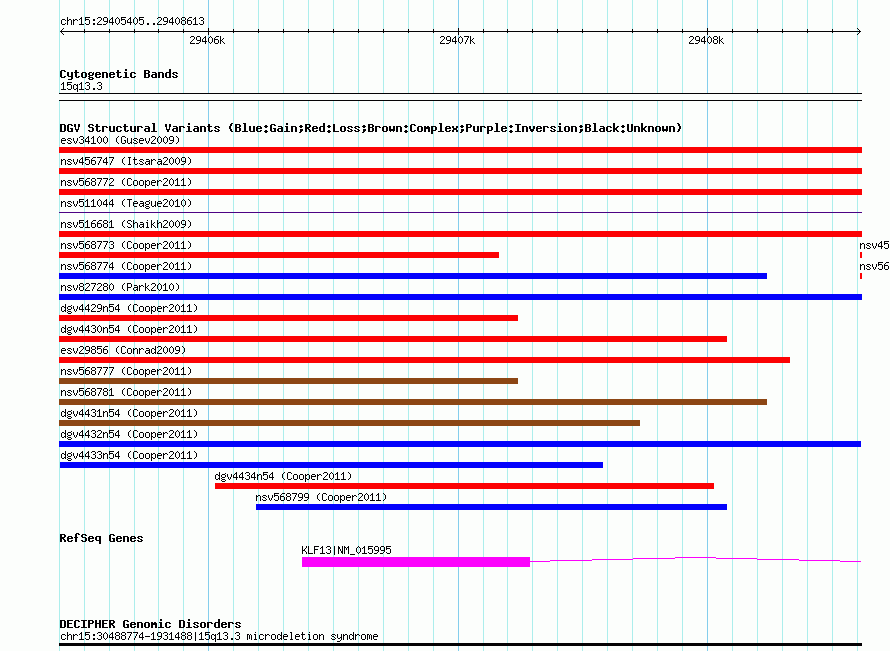Screen dimensions: 890x651
Task: Click the 29408k ruler tick label
Action: (x=706, y=40)
